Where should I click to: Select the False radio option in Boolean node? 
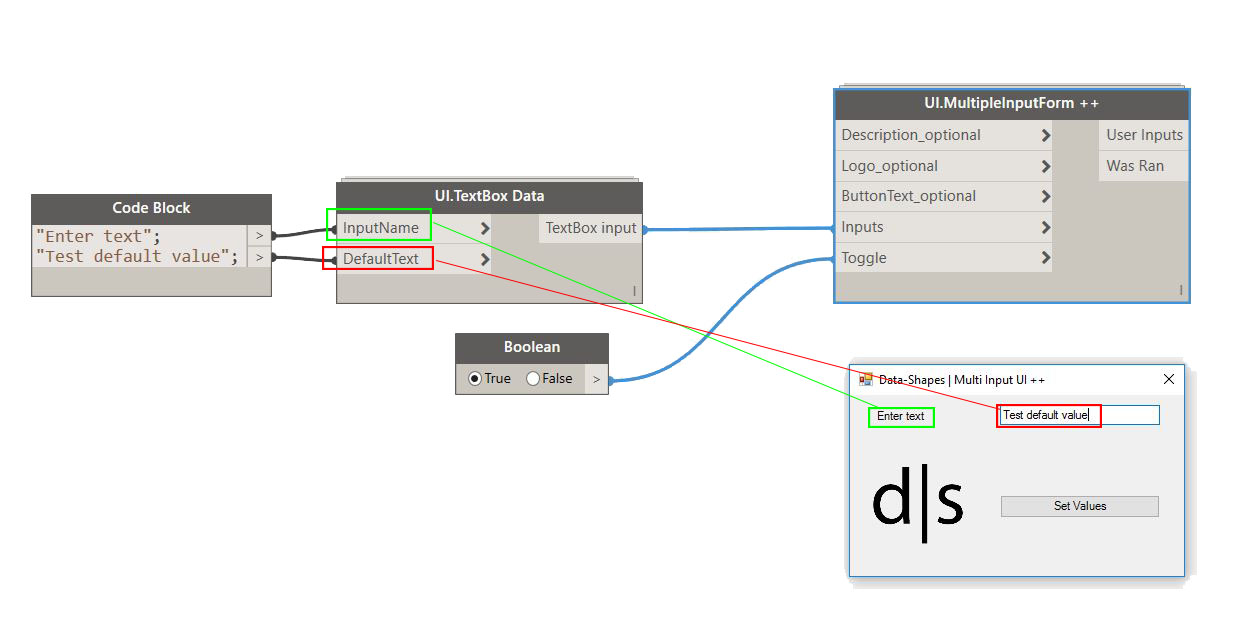click(x=533, y=379)
